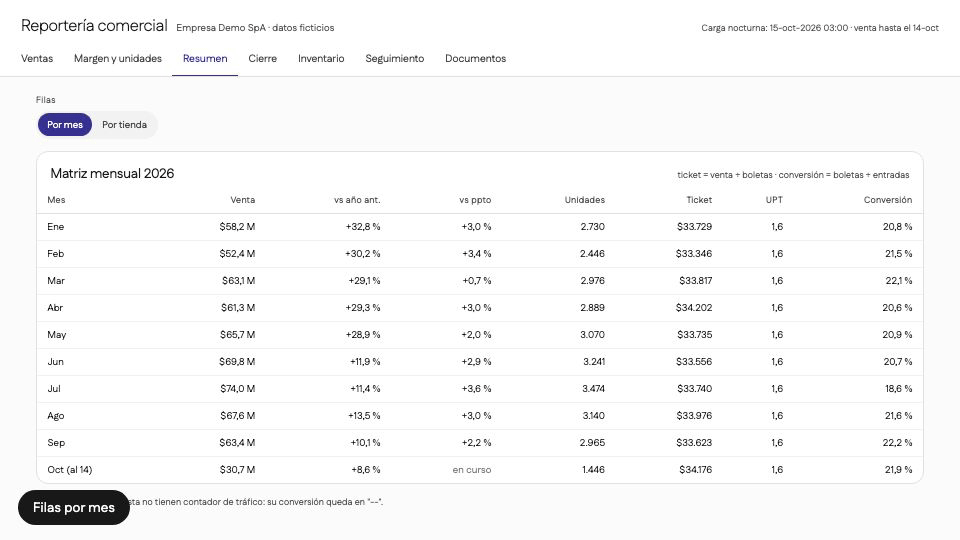
Task: Click the en curso budget status
Action: (471, 470)
